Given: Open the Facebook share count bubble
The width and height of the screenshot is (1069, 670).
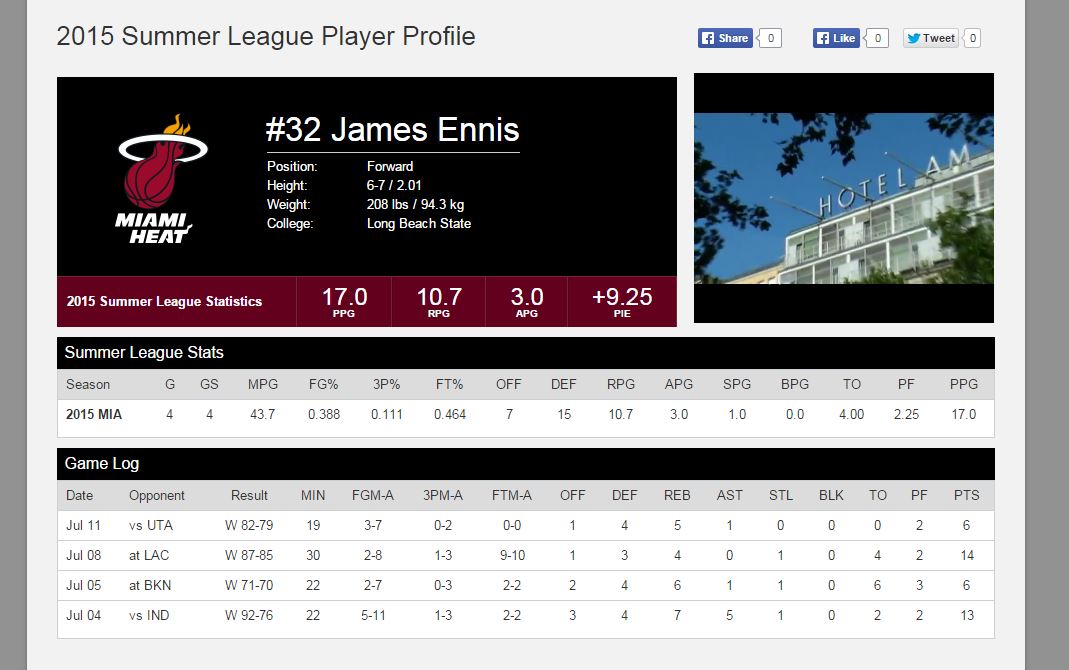Looking at the screenshot, I should point(770,38).
